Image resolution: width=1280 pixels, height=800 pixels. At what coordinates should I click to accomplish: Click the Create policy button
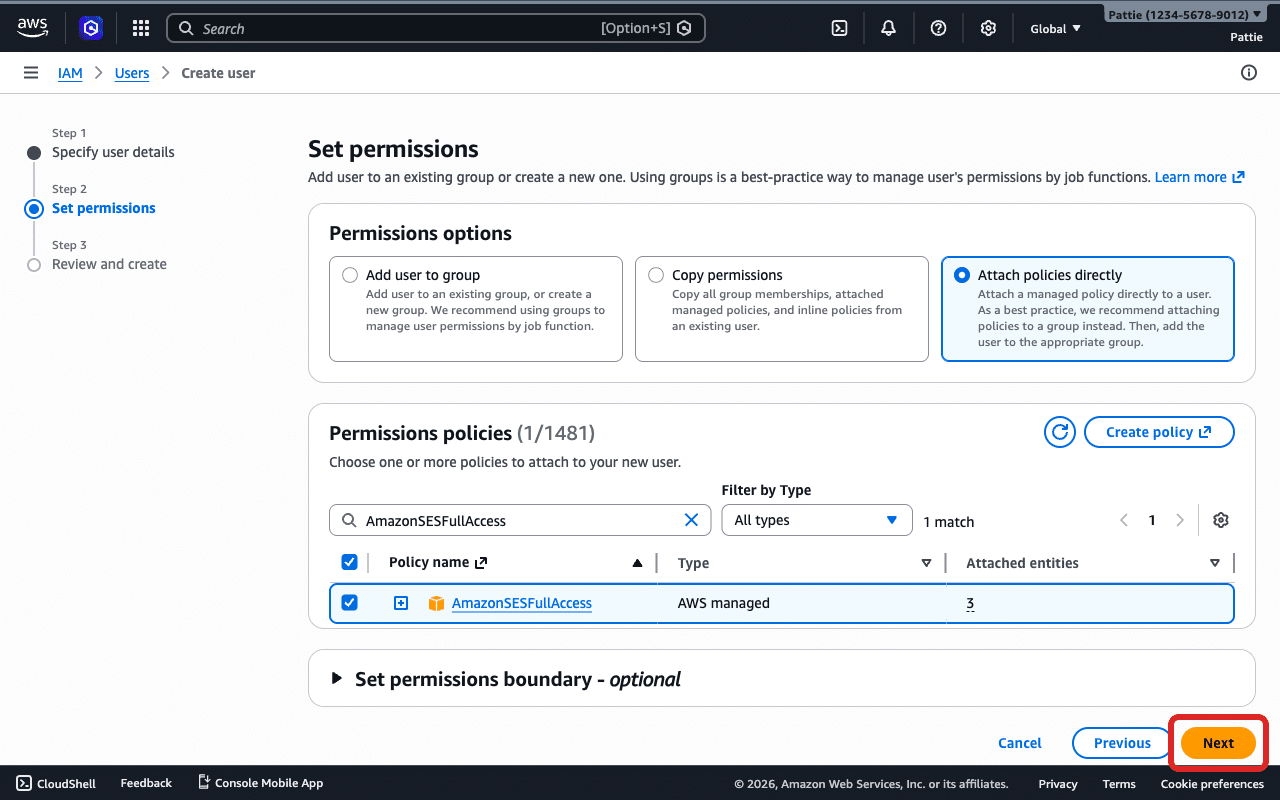click(1159, 432)
